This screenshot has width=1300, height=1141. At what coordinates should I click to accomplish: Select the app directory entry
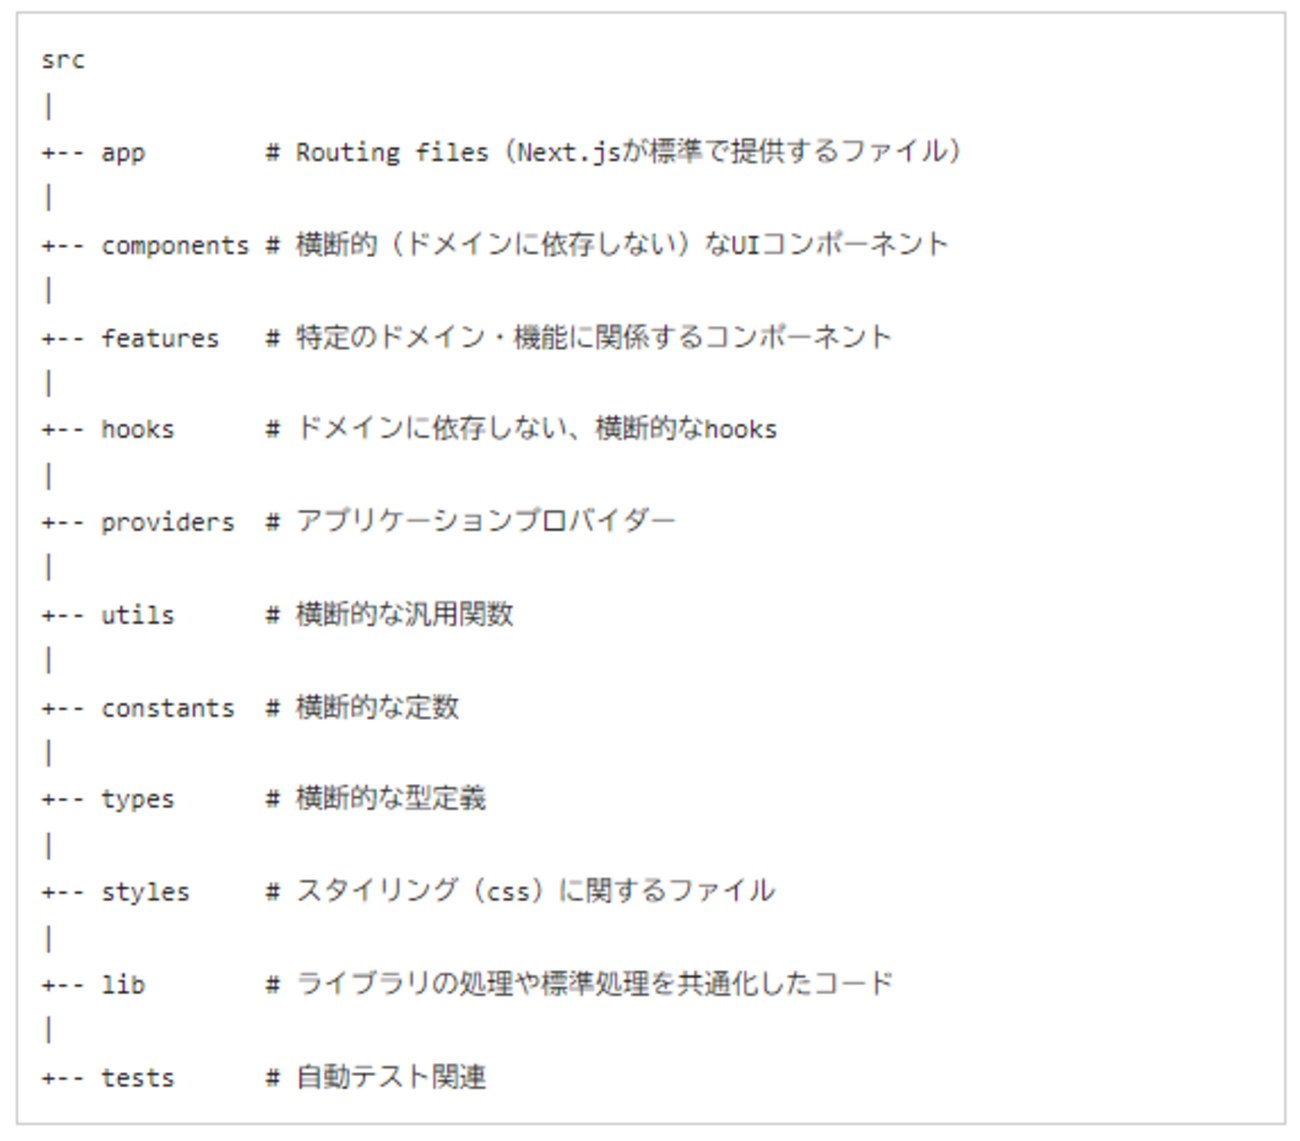123,154
